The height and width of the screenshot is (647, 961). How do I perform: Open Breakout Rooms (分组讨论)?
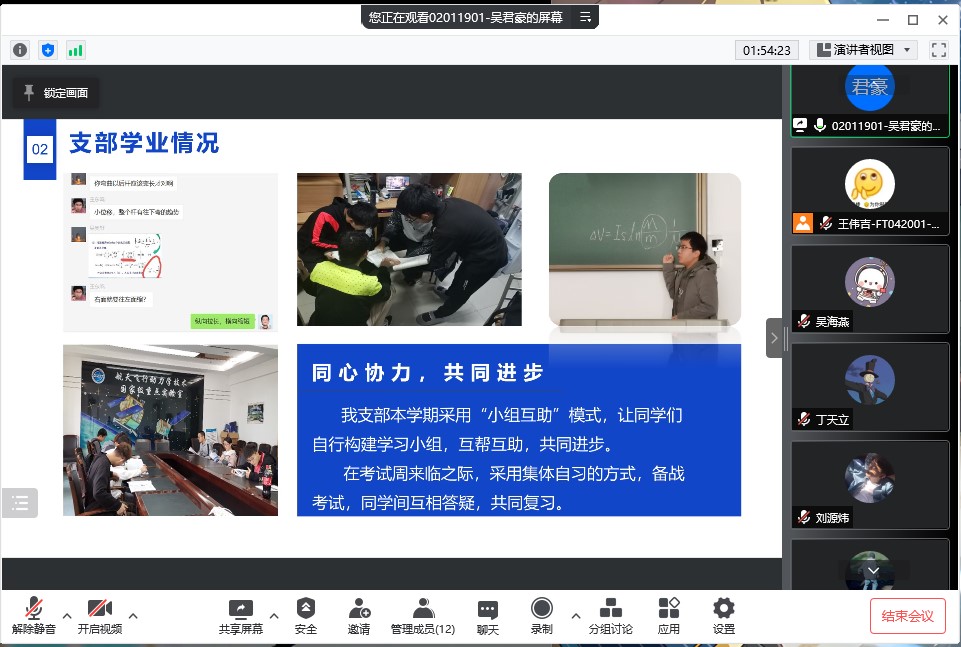pyautogui.click(x=610, y=616)
